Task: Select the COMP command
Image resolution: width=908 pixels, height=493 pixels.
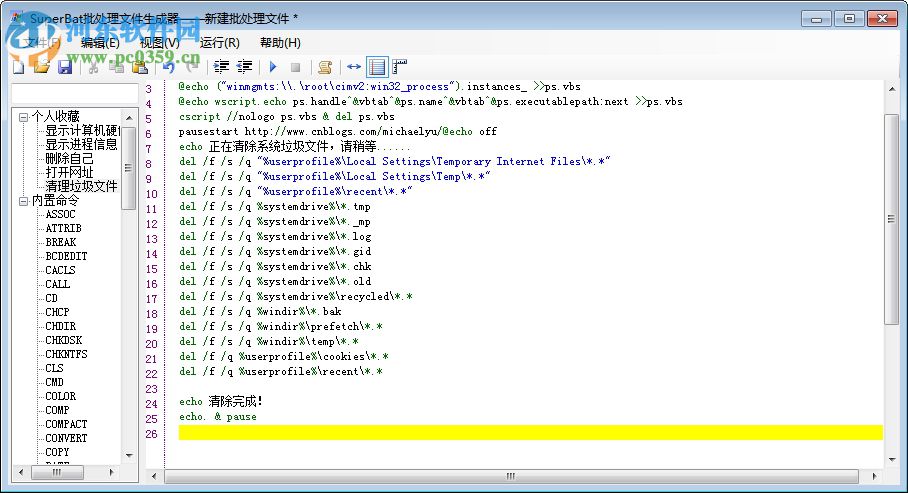Action: point(57,410)
